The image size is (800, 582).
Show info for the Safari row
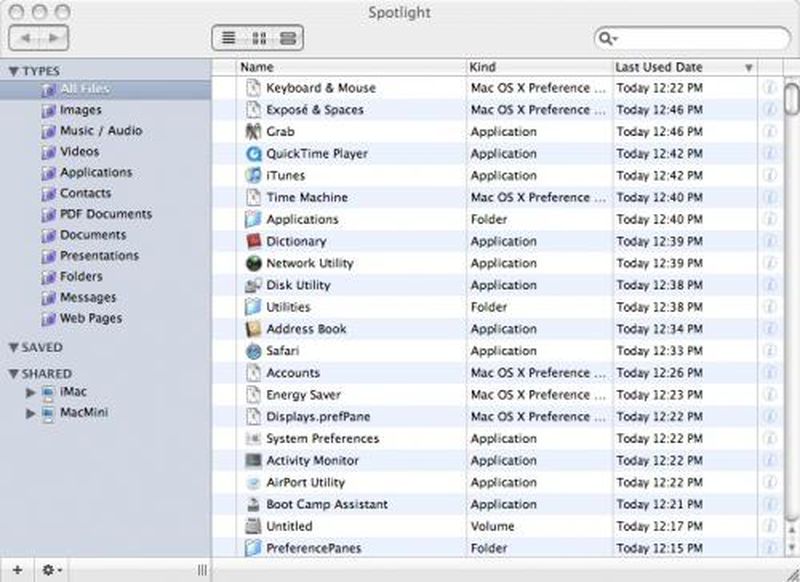[x=769, y=351]
